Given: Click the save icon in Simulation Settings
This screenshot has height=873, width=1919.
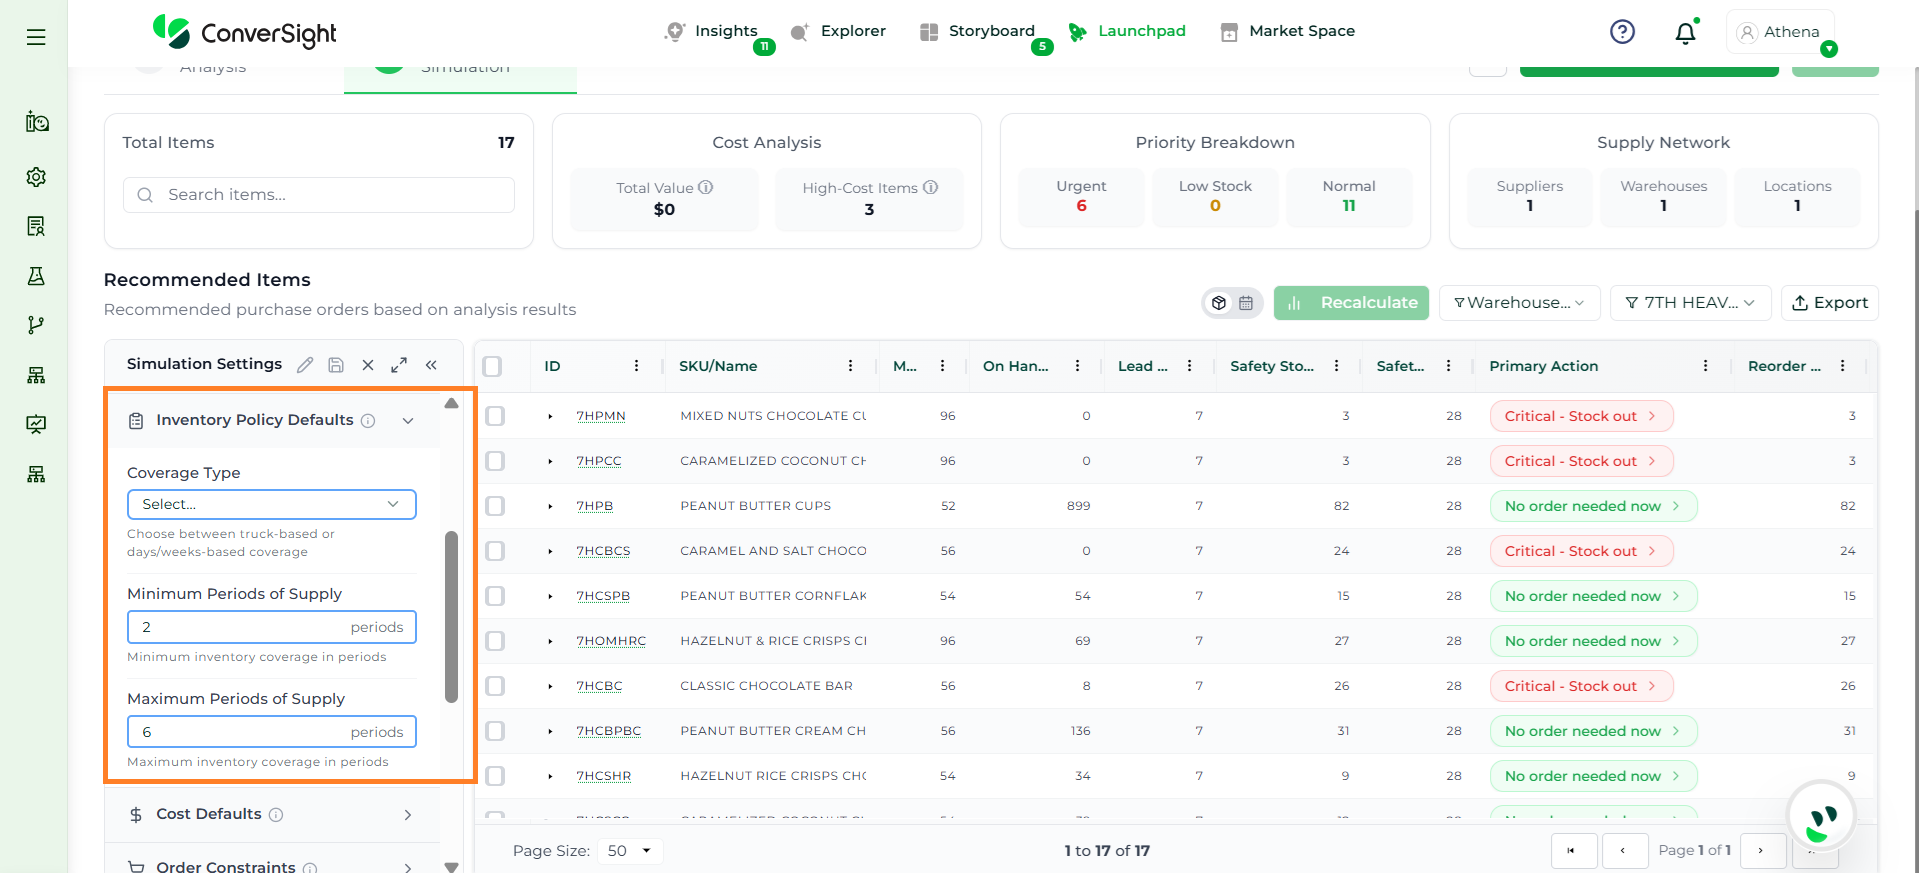Looking at the screenshot, I should coord(336,365).
